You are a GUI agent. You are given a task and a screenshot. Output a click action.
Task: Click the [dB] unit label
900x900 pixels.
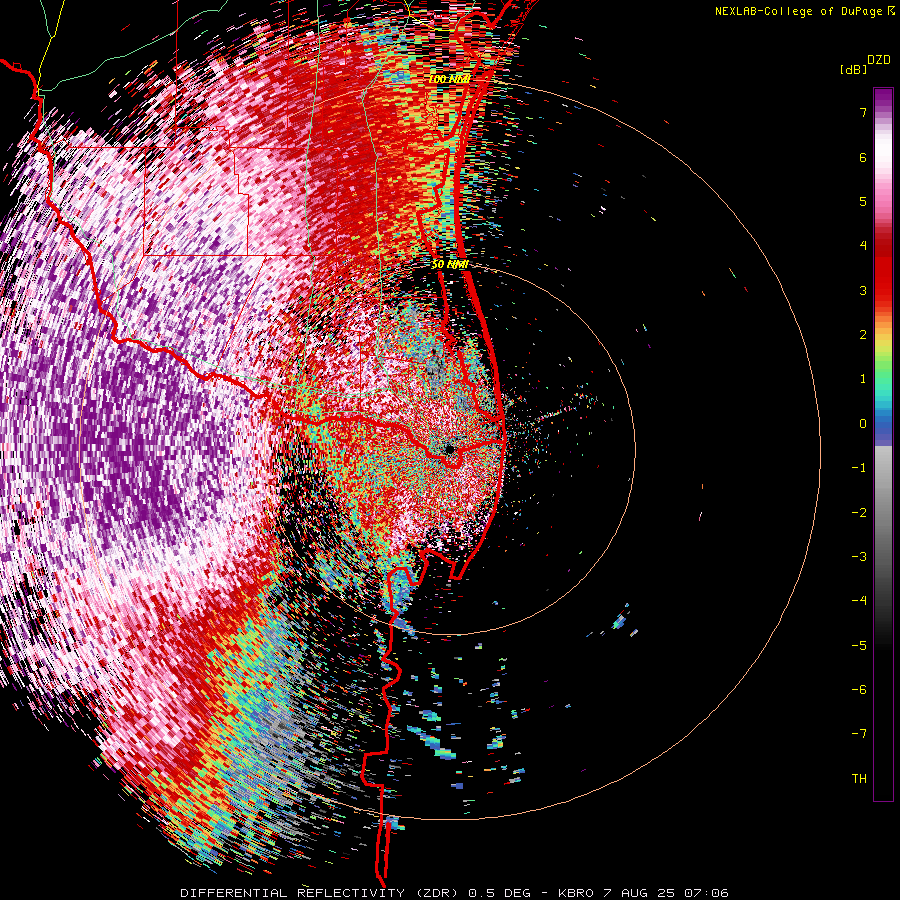853,69
